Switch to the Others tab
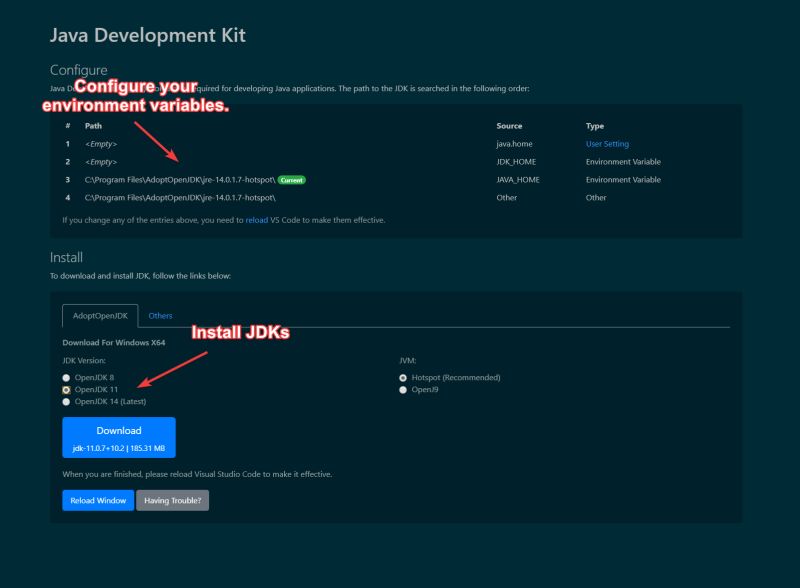The height and width of the screenshot is (588, 800). coord(160,315)
